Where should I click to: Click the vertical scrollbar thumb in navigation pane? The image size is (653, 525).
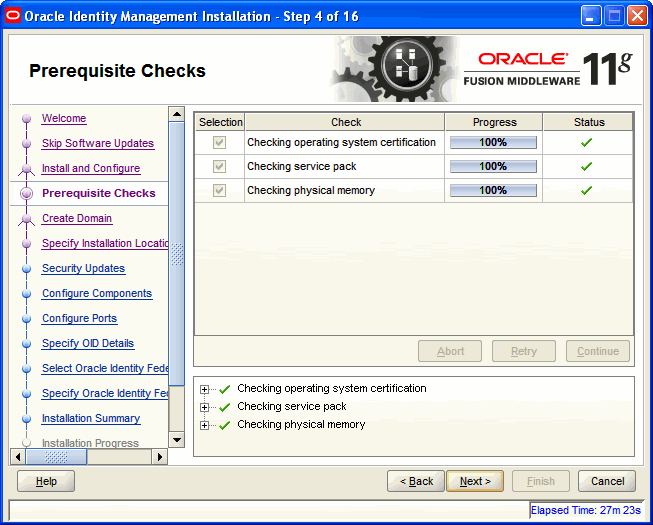tap(177, 254)
